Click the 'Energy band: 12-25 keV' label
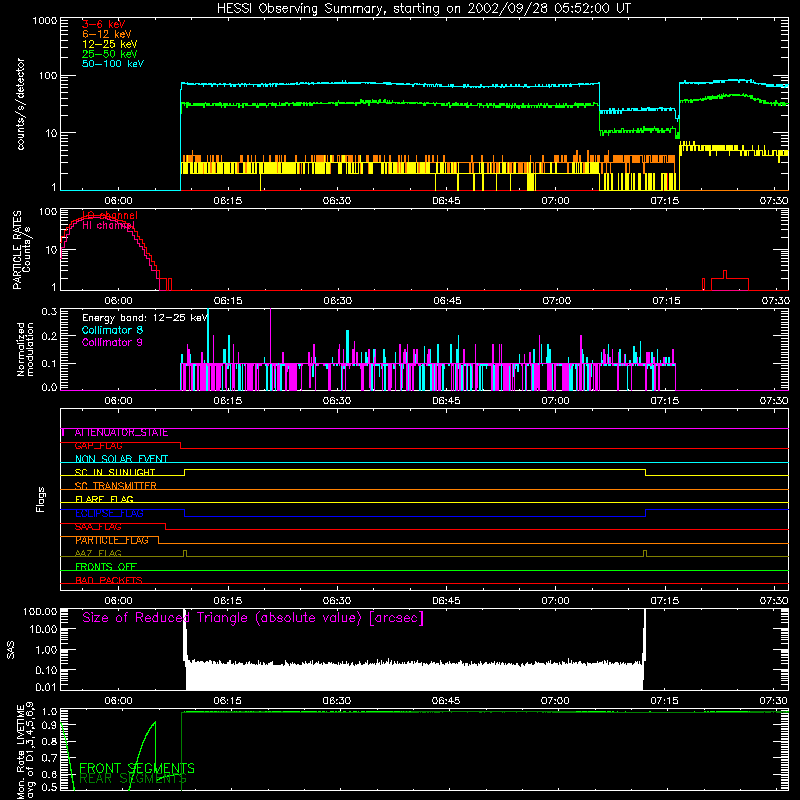Image resolution: width=800 pixels, height=800 pixels. [x=145, y=318]
